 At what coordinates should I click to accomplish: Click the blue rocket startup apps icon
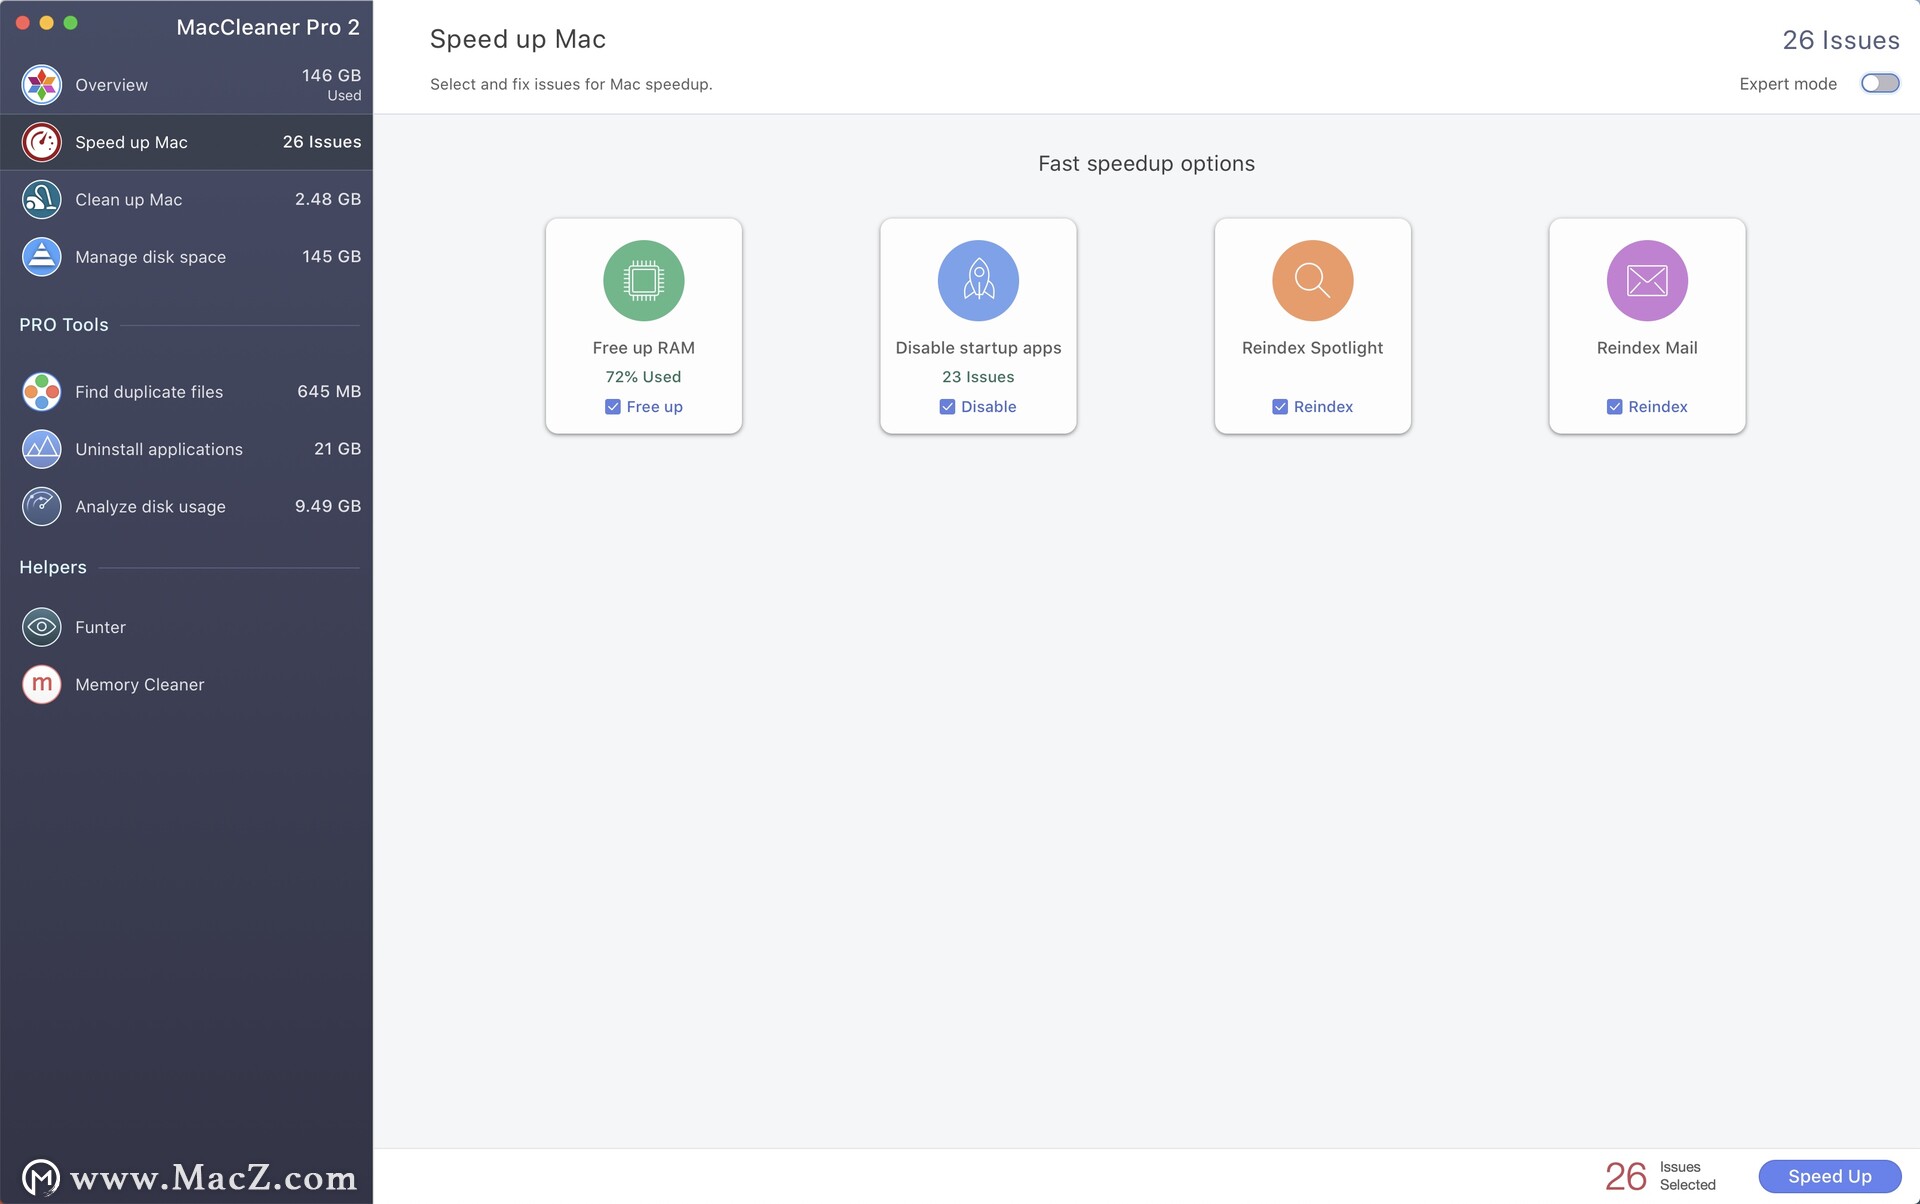[x=978, y=281]
